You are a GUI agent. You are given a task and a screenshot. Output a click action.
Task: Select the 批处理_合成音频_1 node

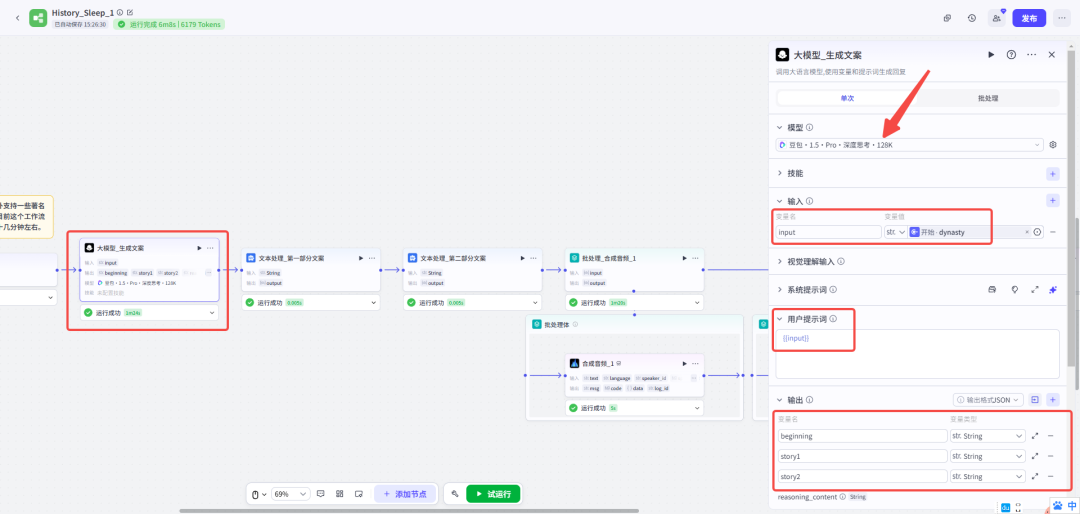point(634,270)
